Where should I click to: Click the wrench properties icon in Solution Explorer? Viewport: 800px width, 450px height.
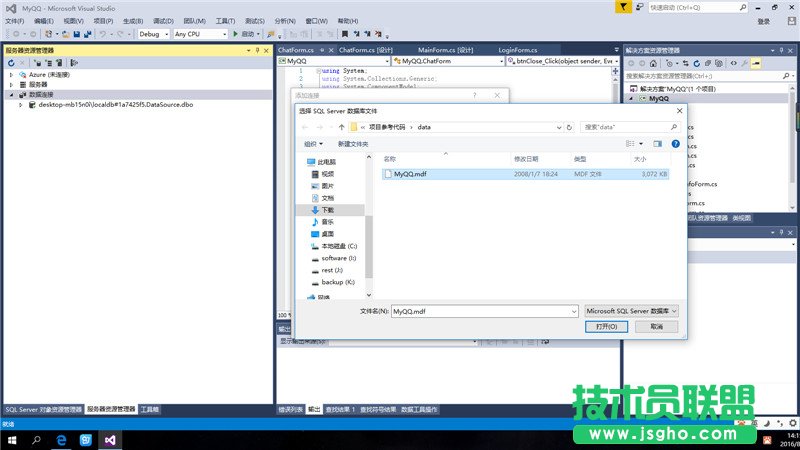point(745,63)
